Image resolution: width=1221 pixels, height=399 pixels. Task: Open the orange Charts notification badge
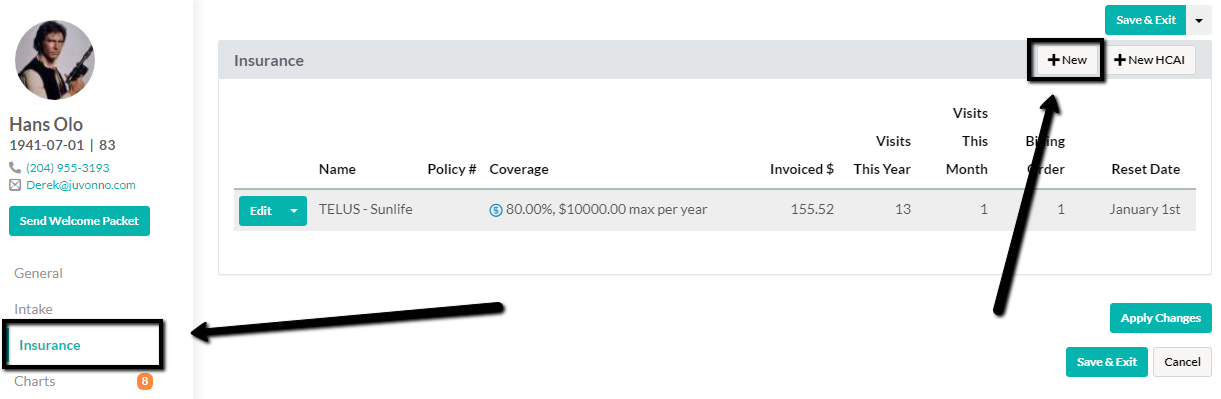coord(145,381)
